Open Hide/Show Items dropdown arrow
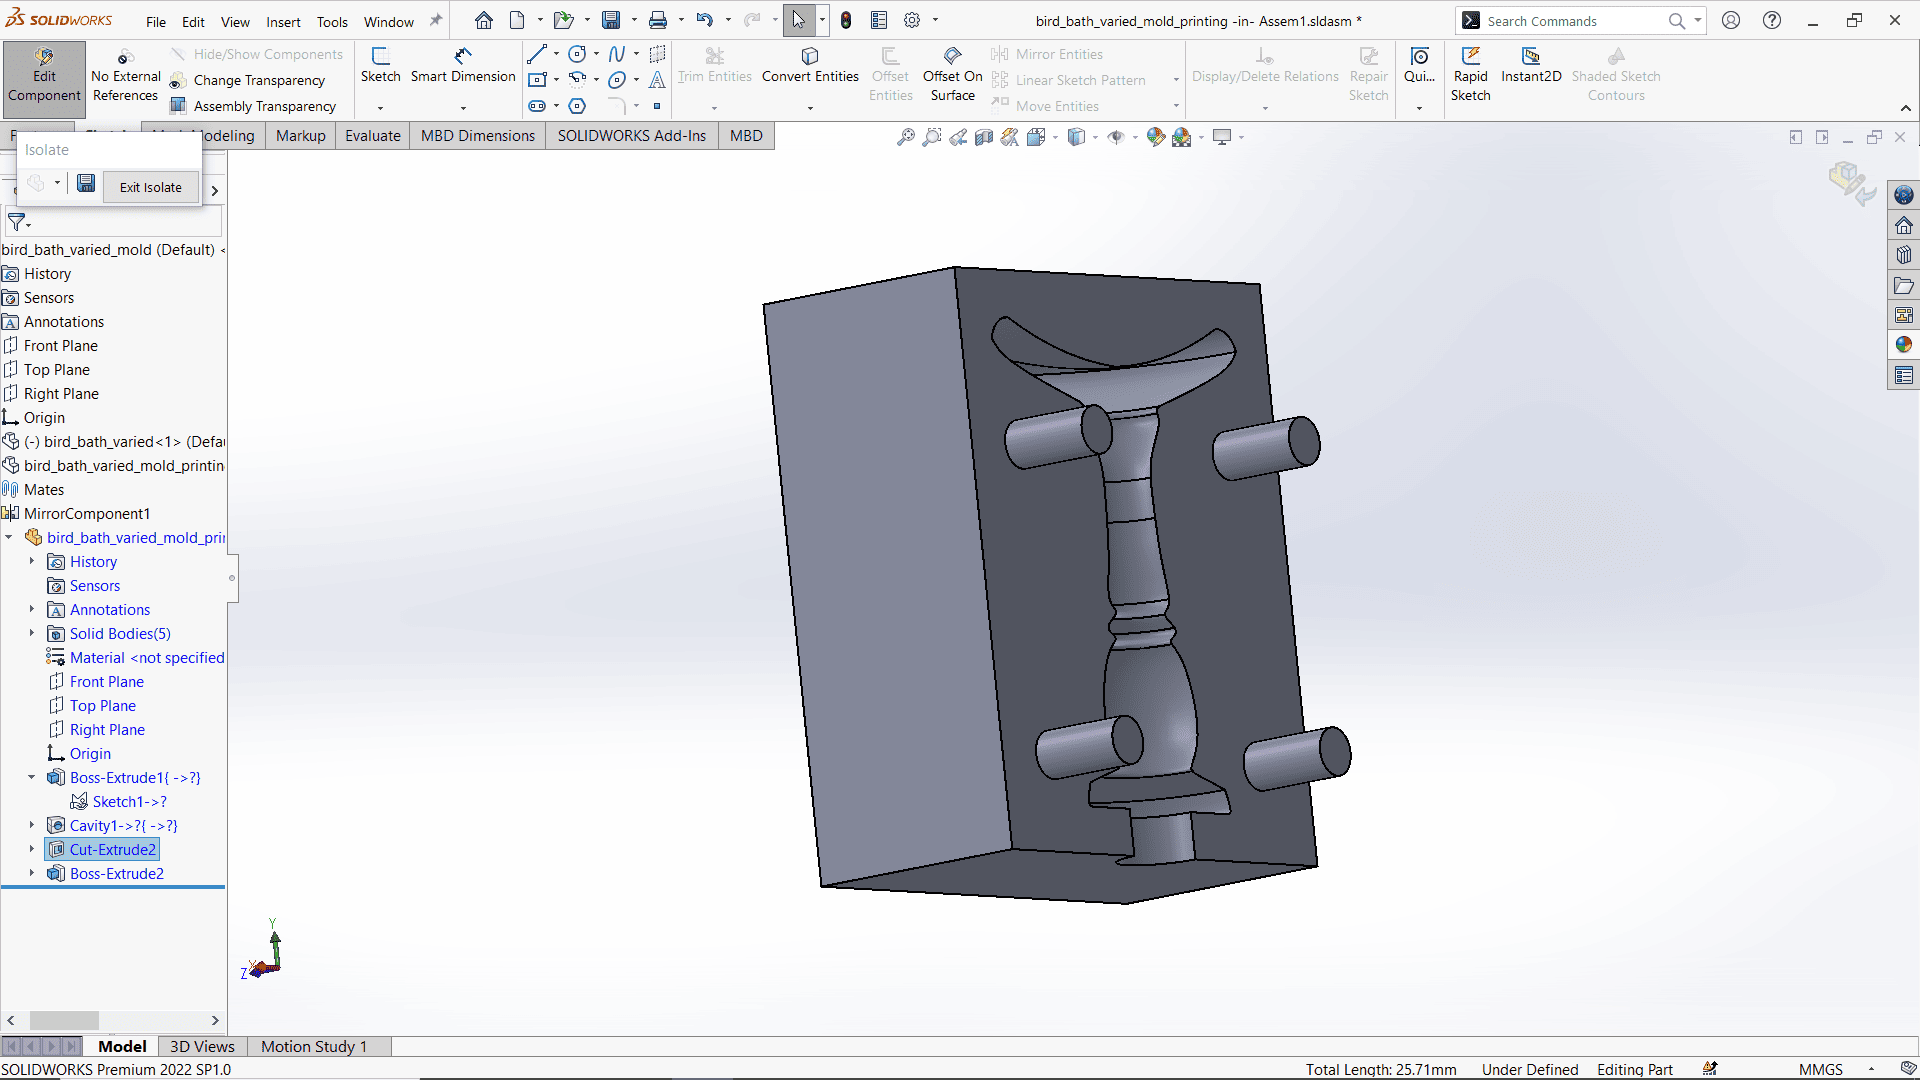This screenshot has width=1920, height=1080. pyautogui.click(x=1135, y=138)
